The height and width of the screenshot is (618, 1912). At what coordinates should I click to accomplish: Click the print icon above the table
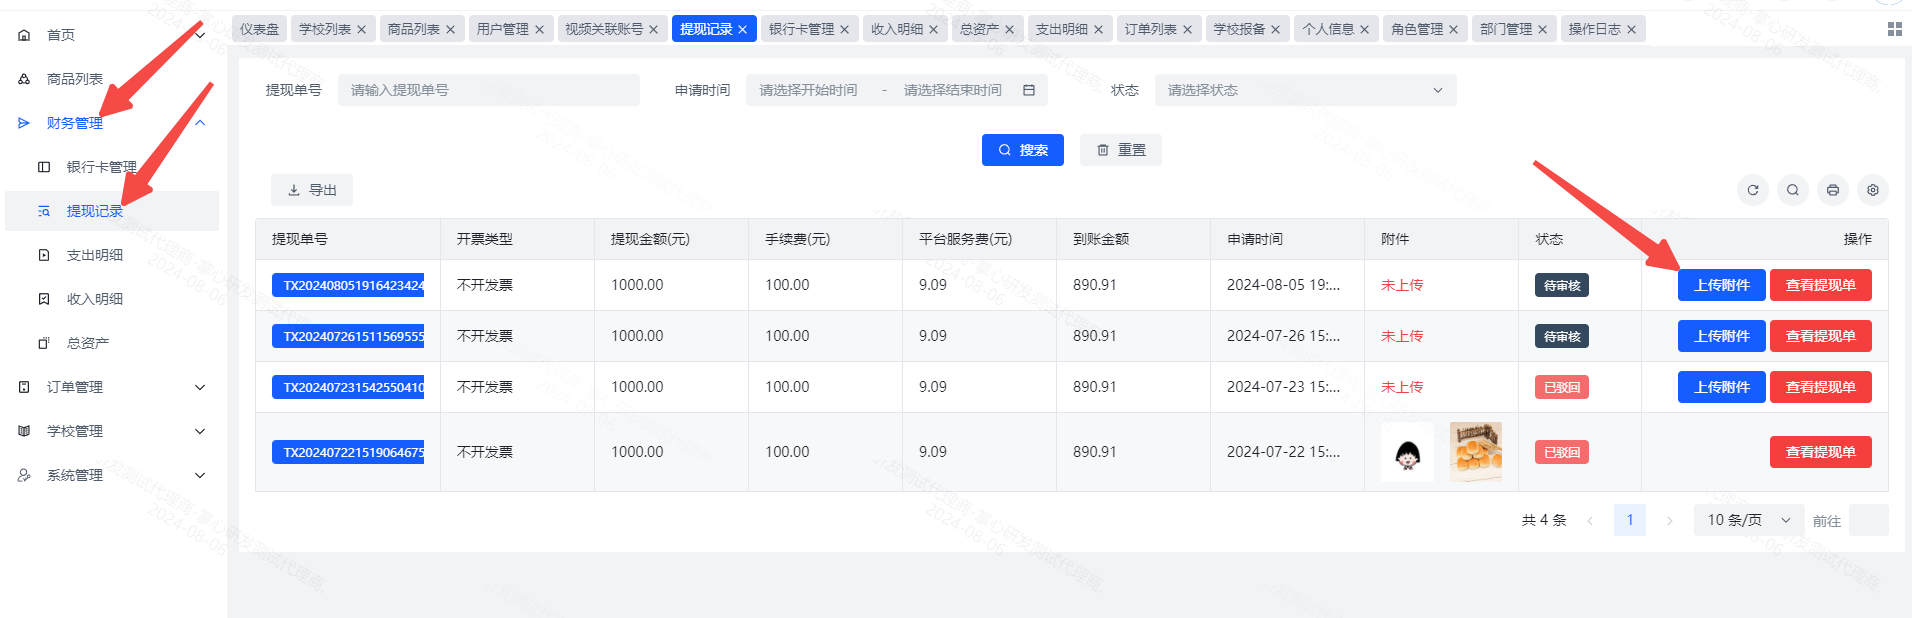[x=1832, y=190]
